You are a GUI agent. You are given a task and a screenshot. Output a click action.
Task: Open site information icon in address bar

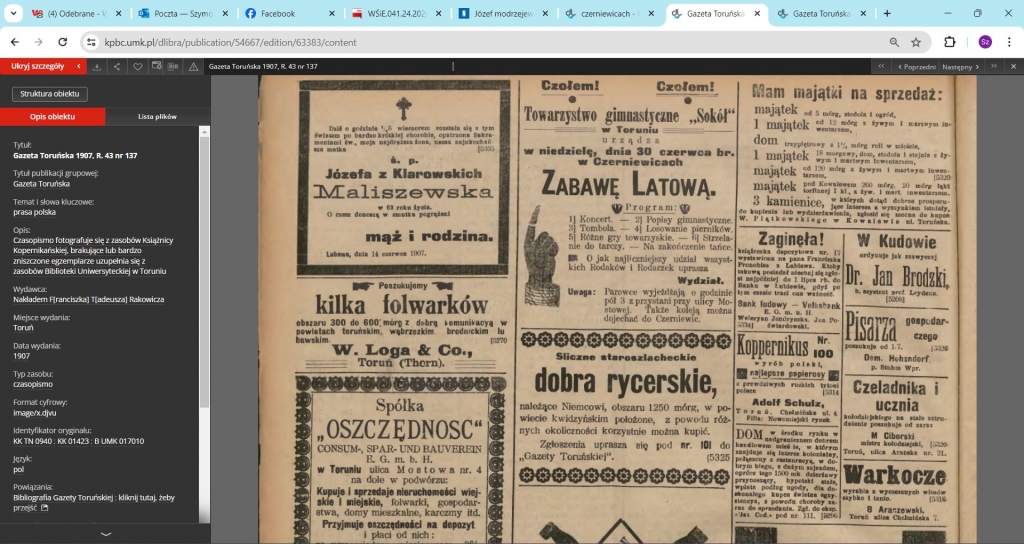[x=91, y=42]
